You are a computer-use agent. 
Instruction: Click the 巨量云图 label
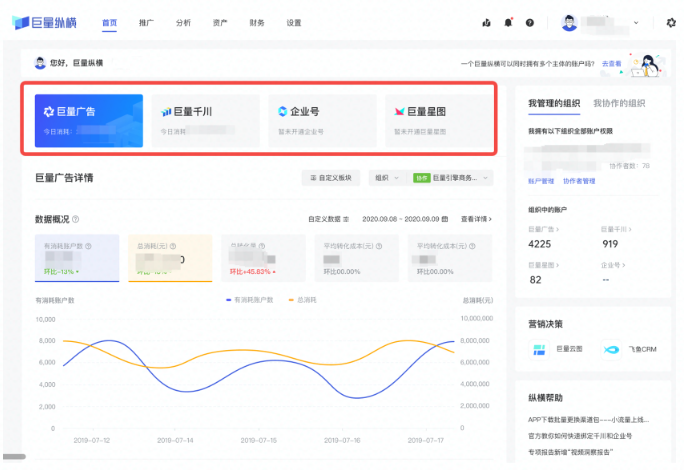pos(569,349)
